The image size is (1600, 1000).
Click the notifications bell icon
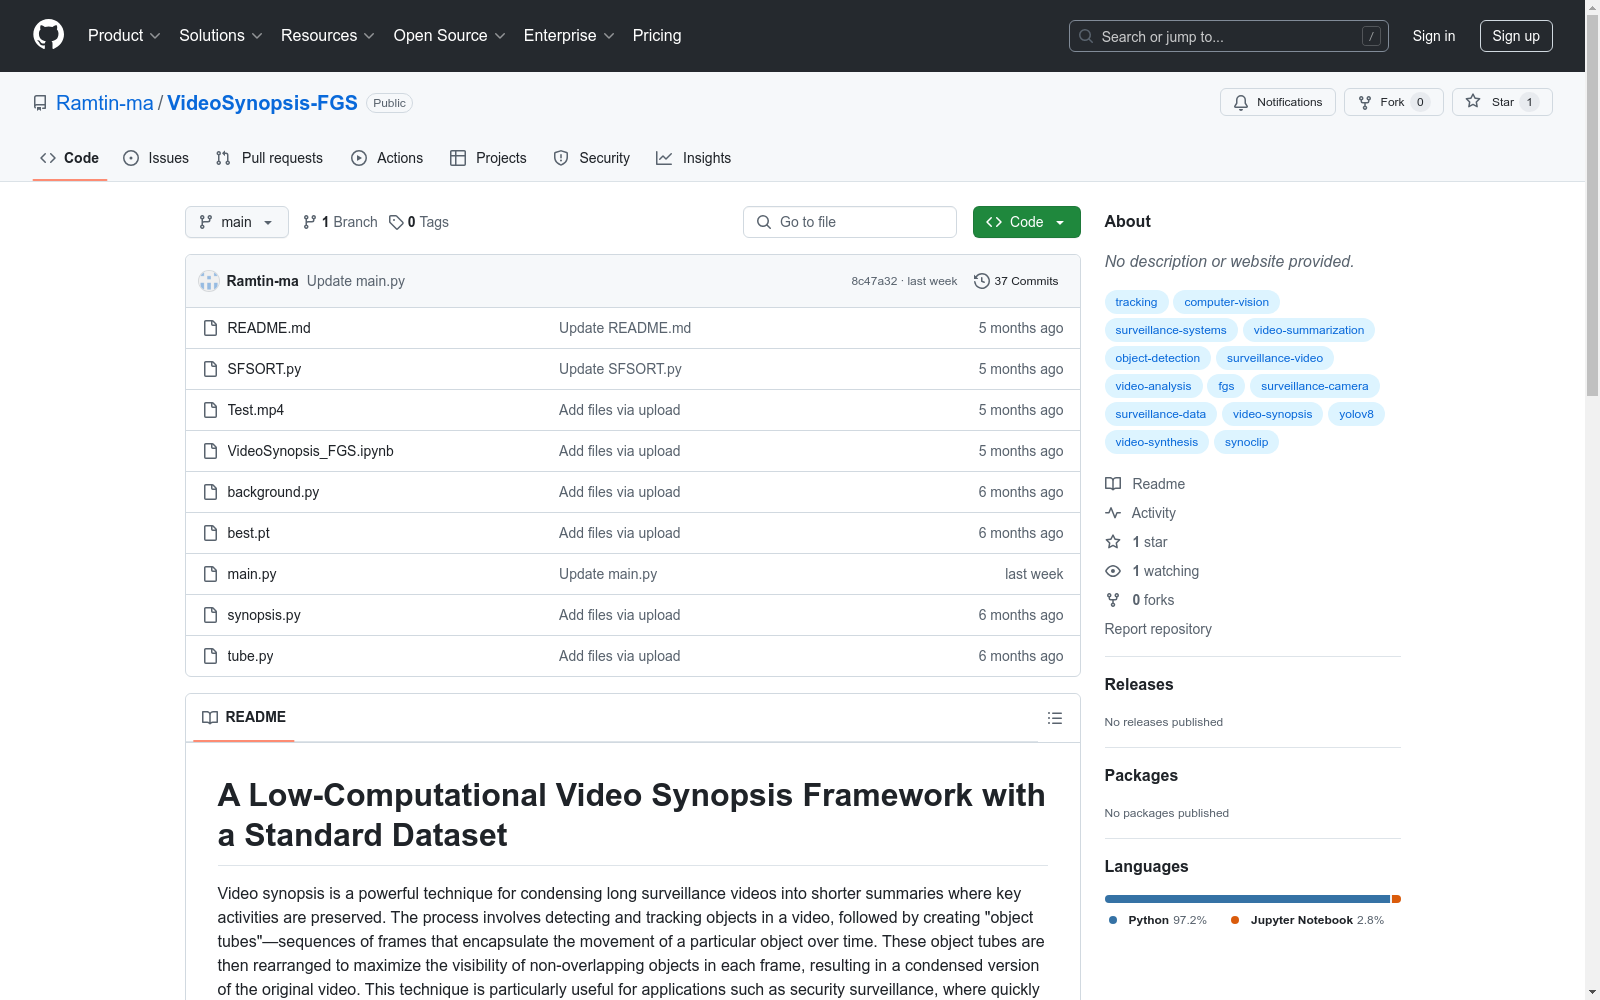point(1241,102)
